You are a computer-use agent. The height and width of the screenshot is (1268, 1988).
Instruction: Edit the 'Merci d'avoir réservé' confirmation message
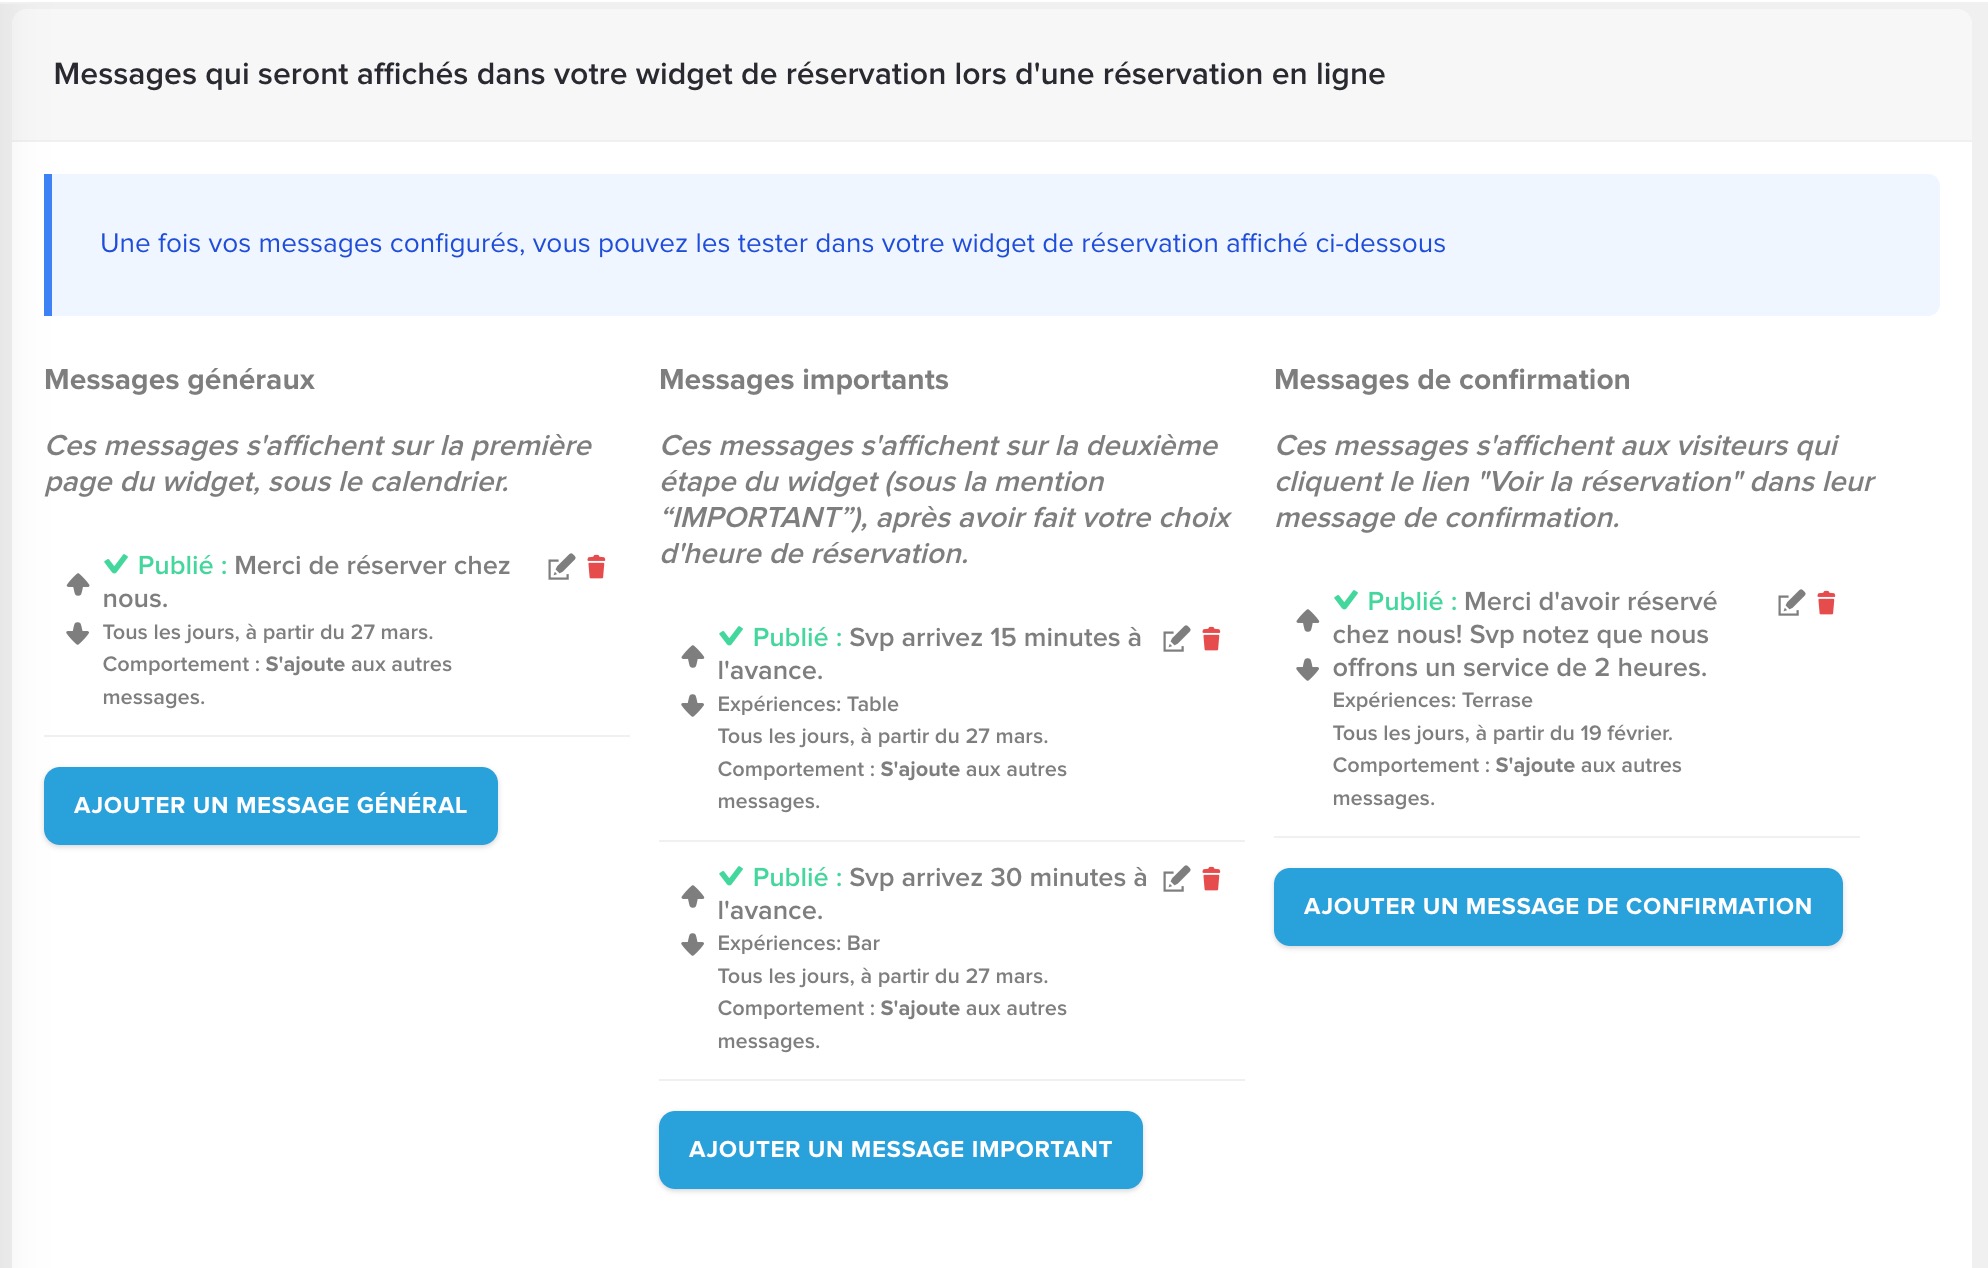click(x=1791, y=603)
